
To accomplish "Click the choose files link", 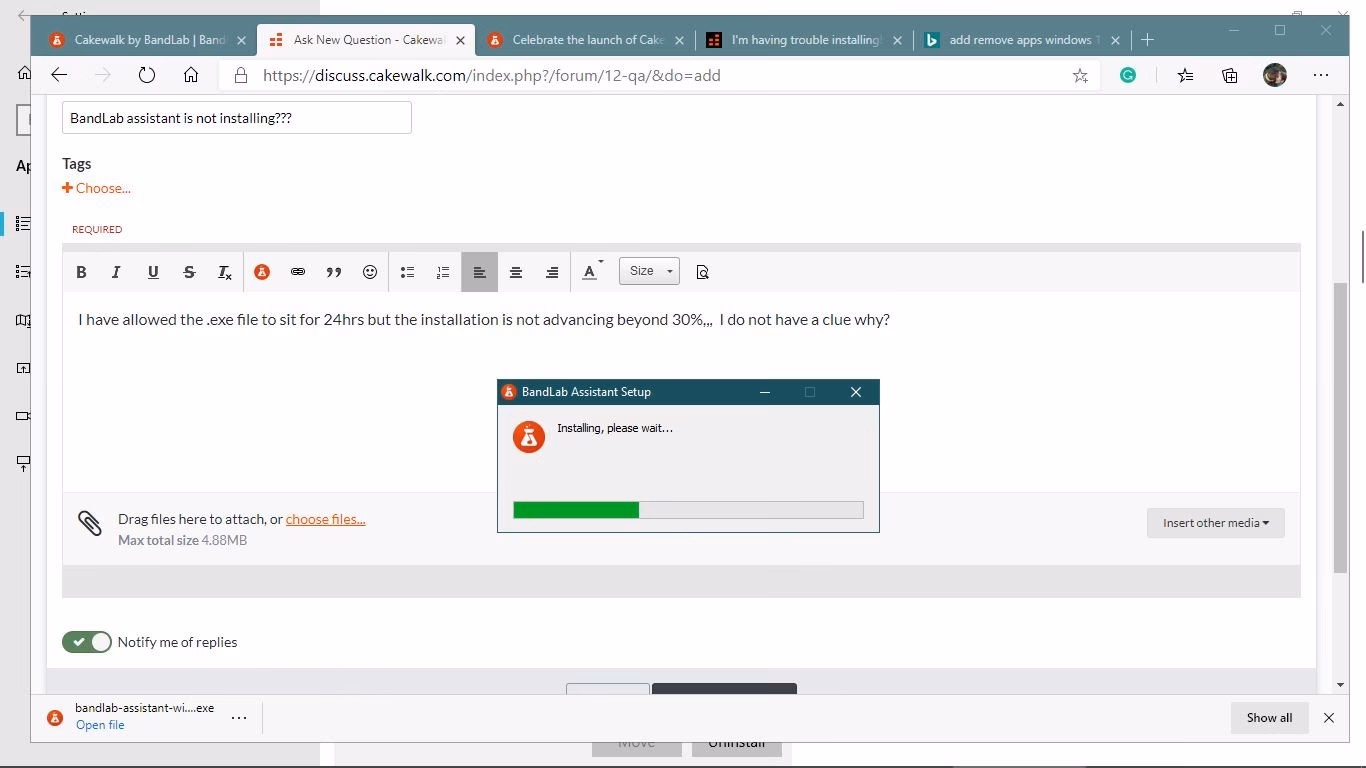I will [325, 519].
